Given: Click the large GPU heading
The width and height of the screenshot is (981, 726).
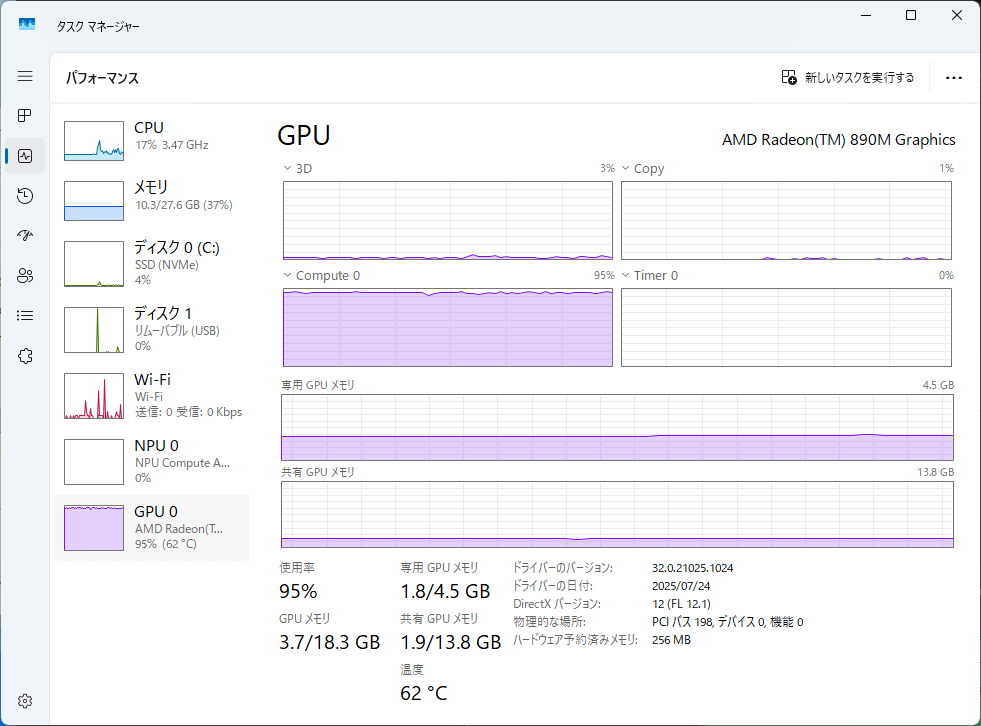Looking at the screenshot, I should coord(304,135).
